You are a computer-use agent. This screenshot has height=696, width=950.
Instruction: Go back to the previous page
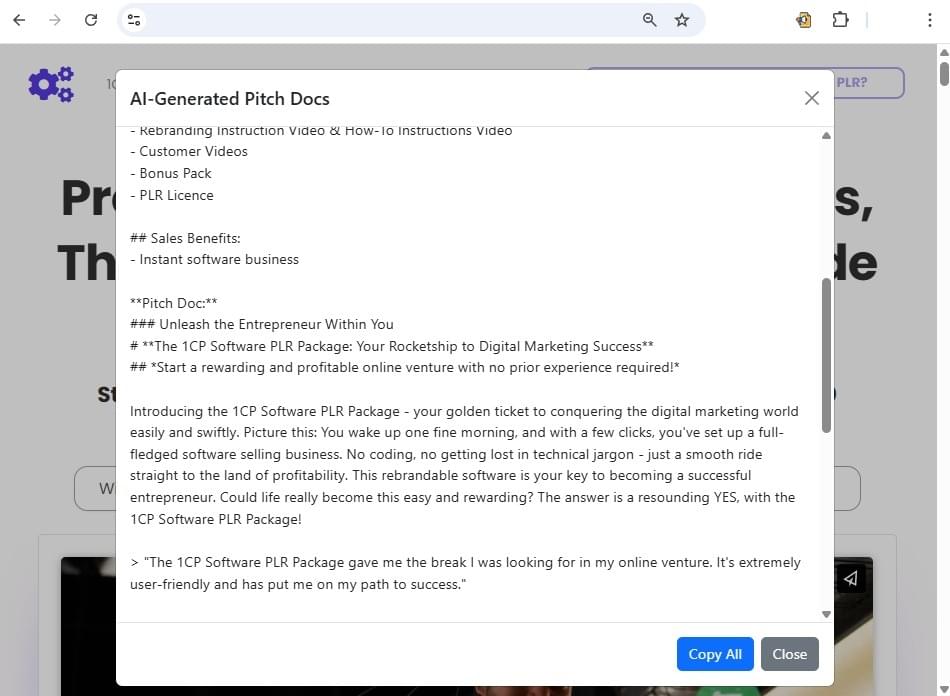click(19, 20)
